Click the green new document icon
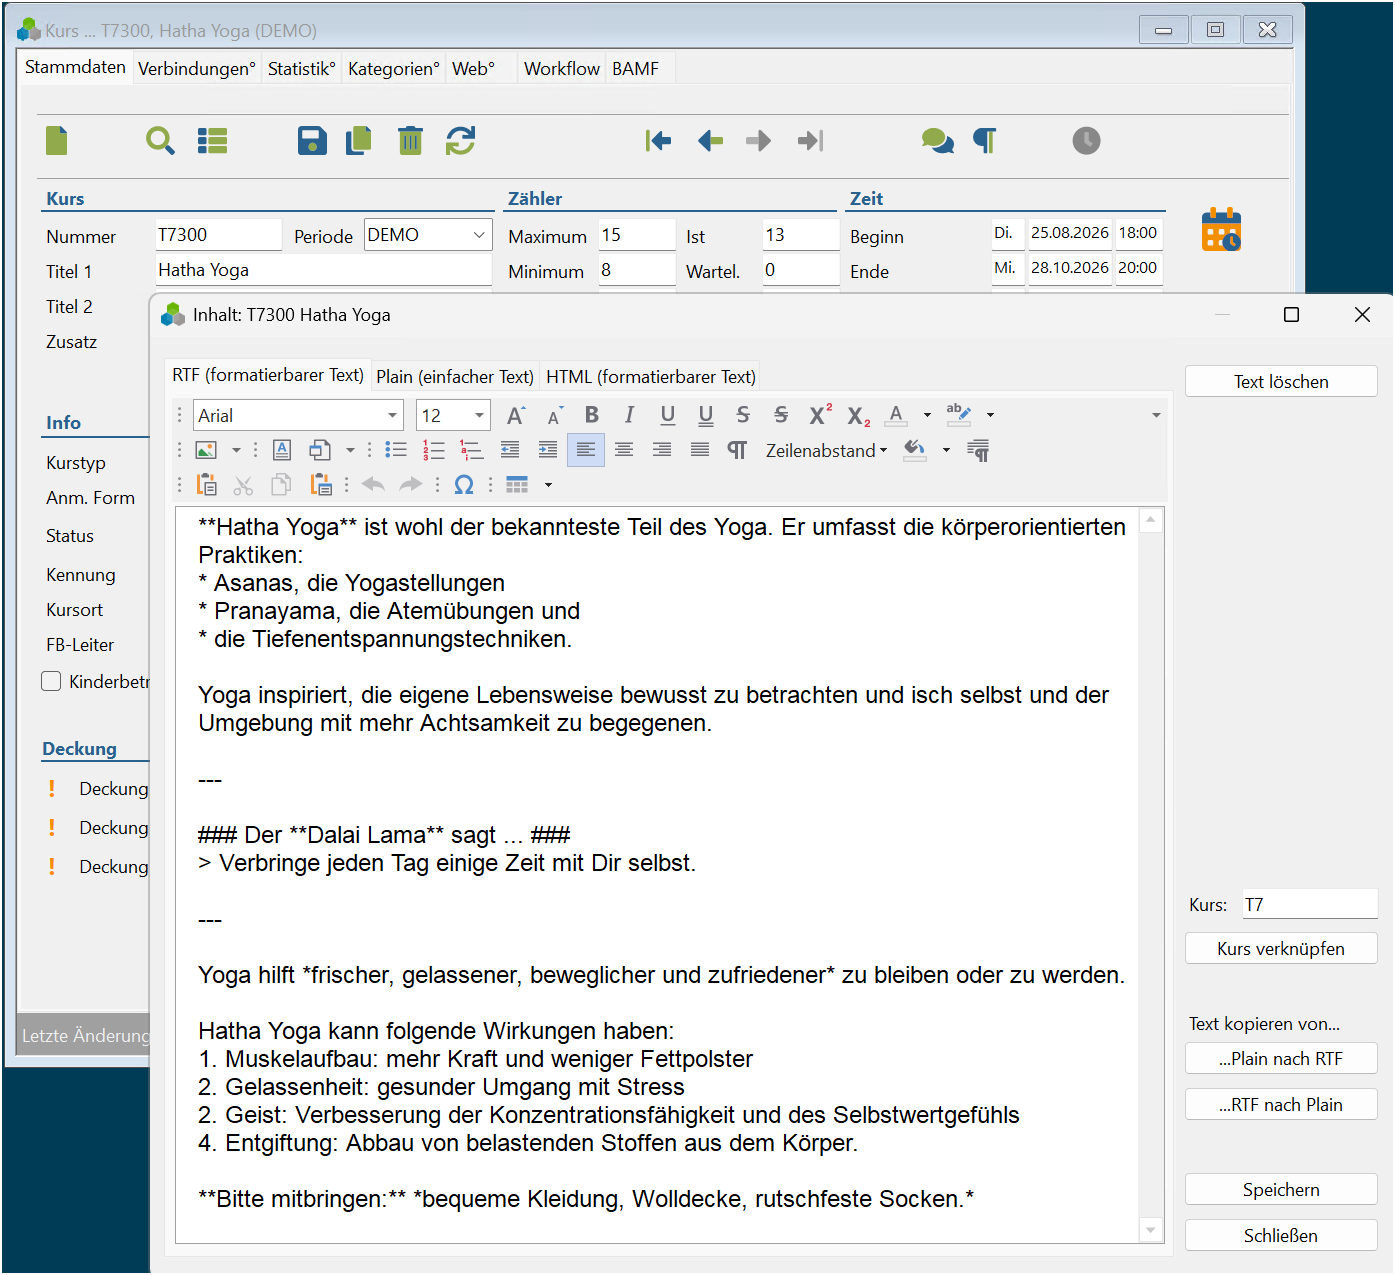Screen dimensions: 1395x1275 click(57, 141)
